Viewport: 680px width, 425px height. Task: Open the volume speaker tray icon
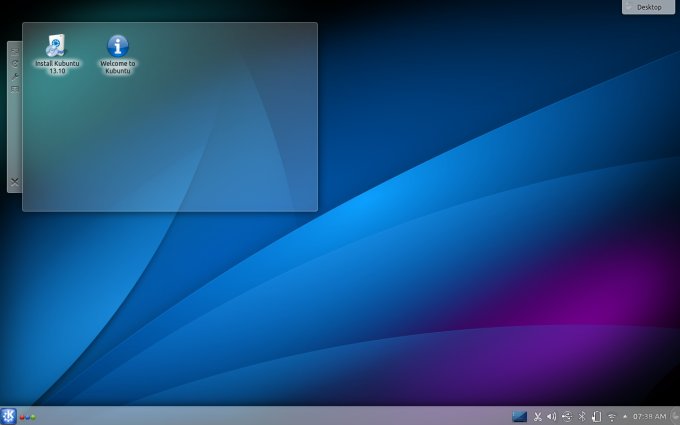click(x=552, y=417)
